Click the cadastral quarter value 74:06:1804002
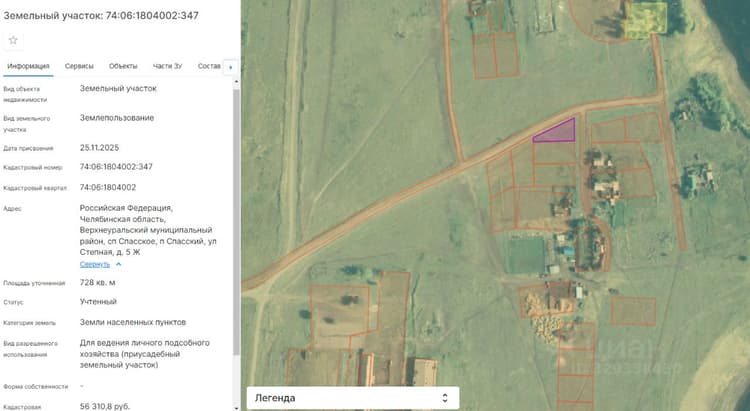The width and height of the screenshot is (750, 411). click(108, 188)
